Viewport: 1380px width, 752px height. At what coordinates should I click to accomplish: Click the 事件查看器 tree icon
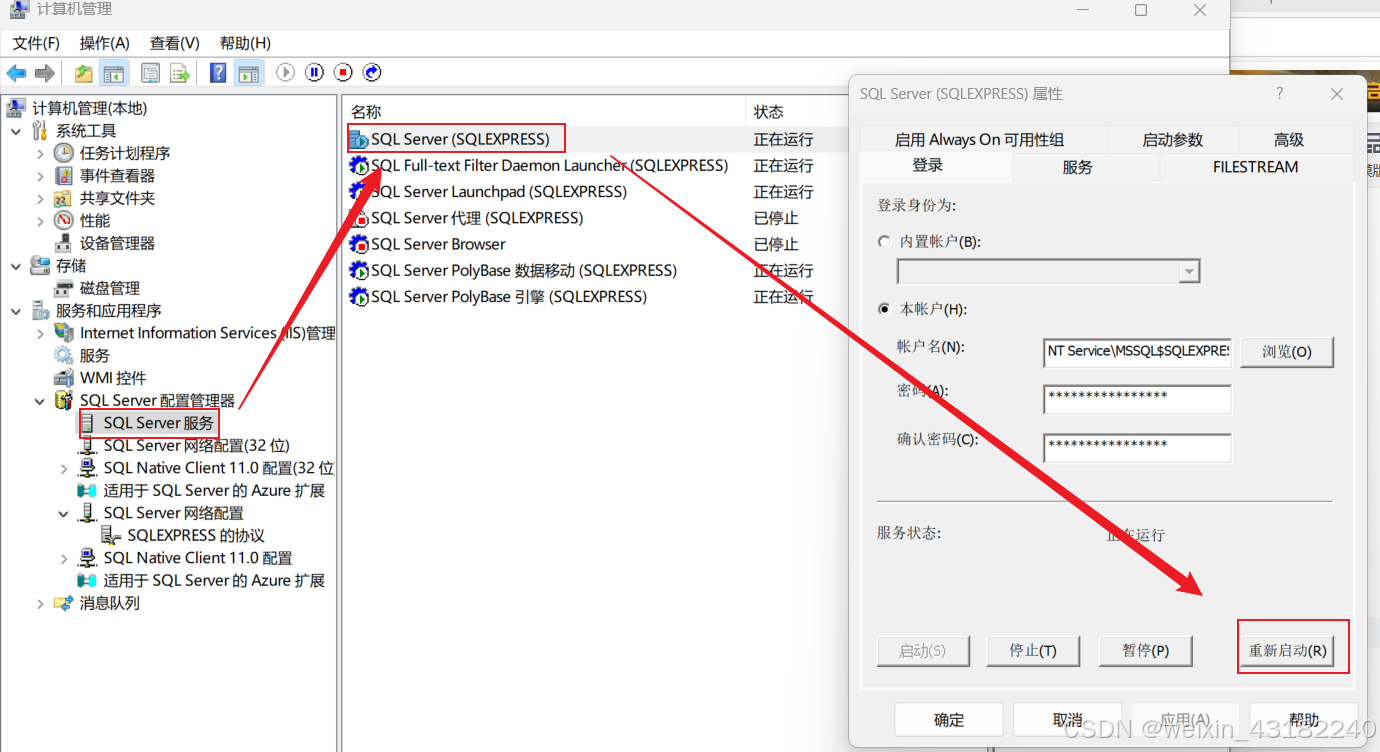(x=64, y=175)
